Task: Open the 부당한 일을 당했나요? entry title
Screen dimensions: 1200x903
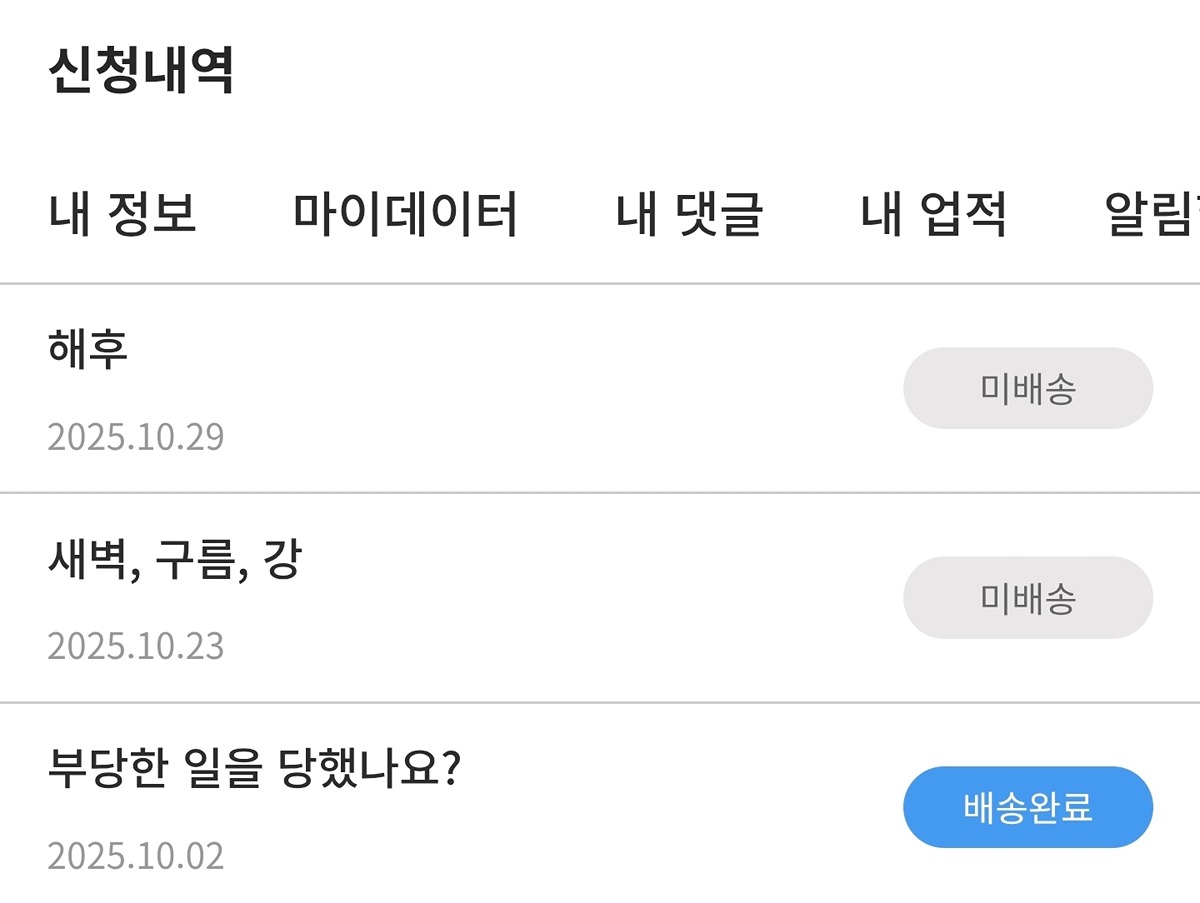Action: click(x=253, y=770)
